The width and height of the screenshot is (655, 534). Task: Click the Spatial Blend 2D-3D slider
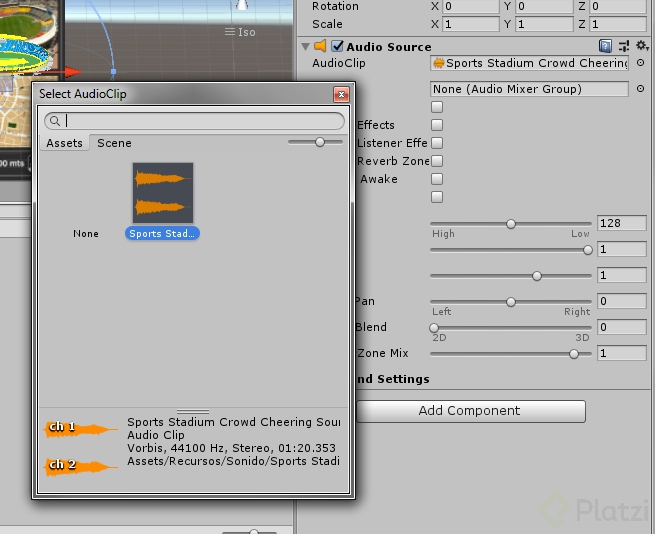click(510, 328)
